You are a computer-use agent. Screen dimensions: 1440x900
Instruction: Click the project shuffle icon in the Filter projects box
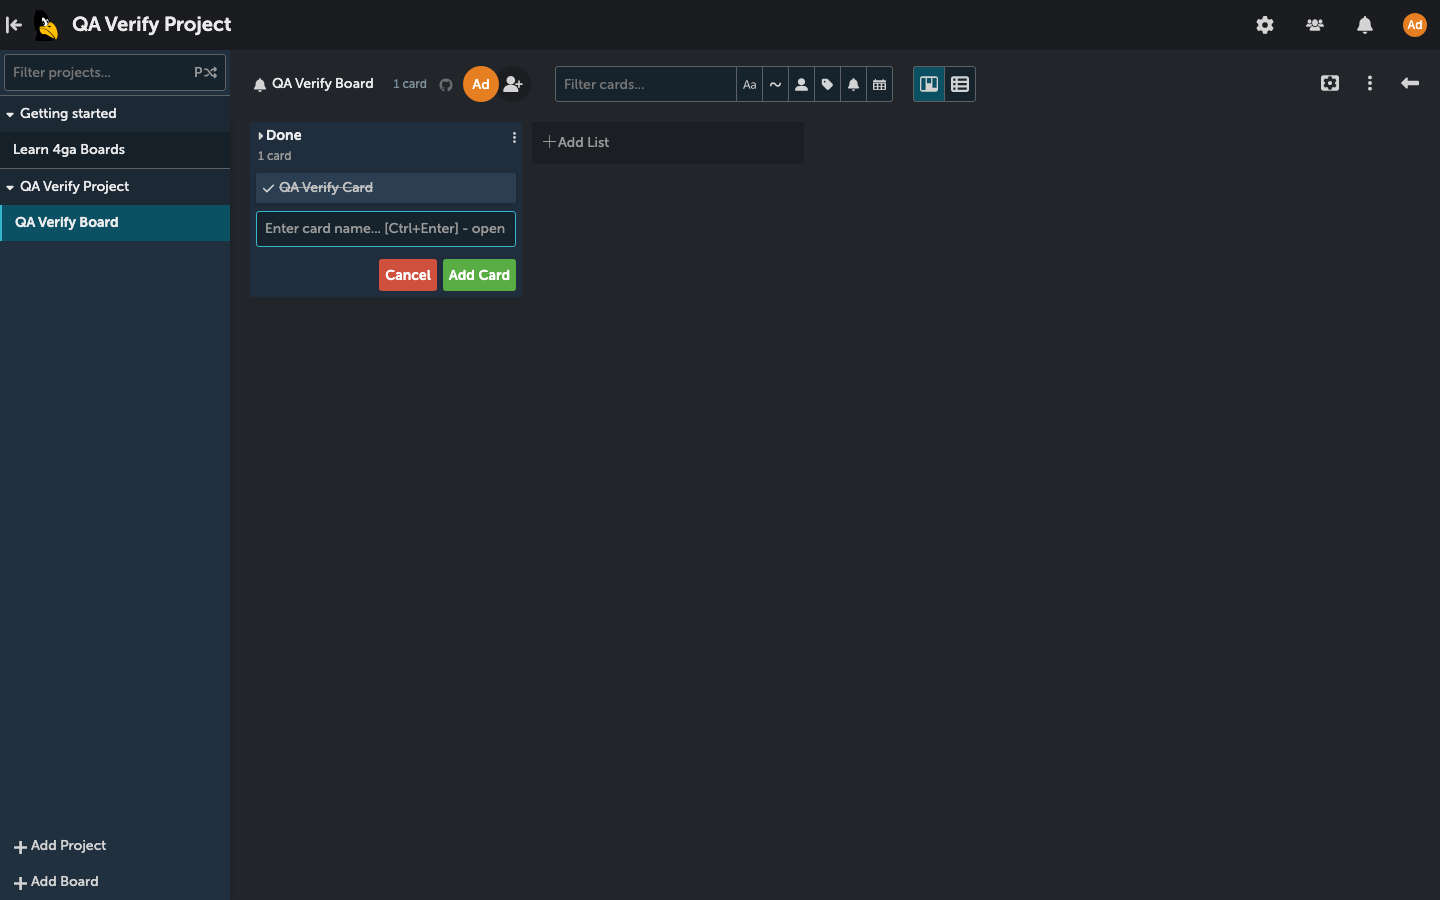click(x=205, y=72)
